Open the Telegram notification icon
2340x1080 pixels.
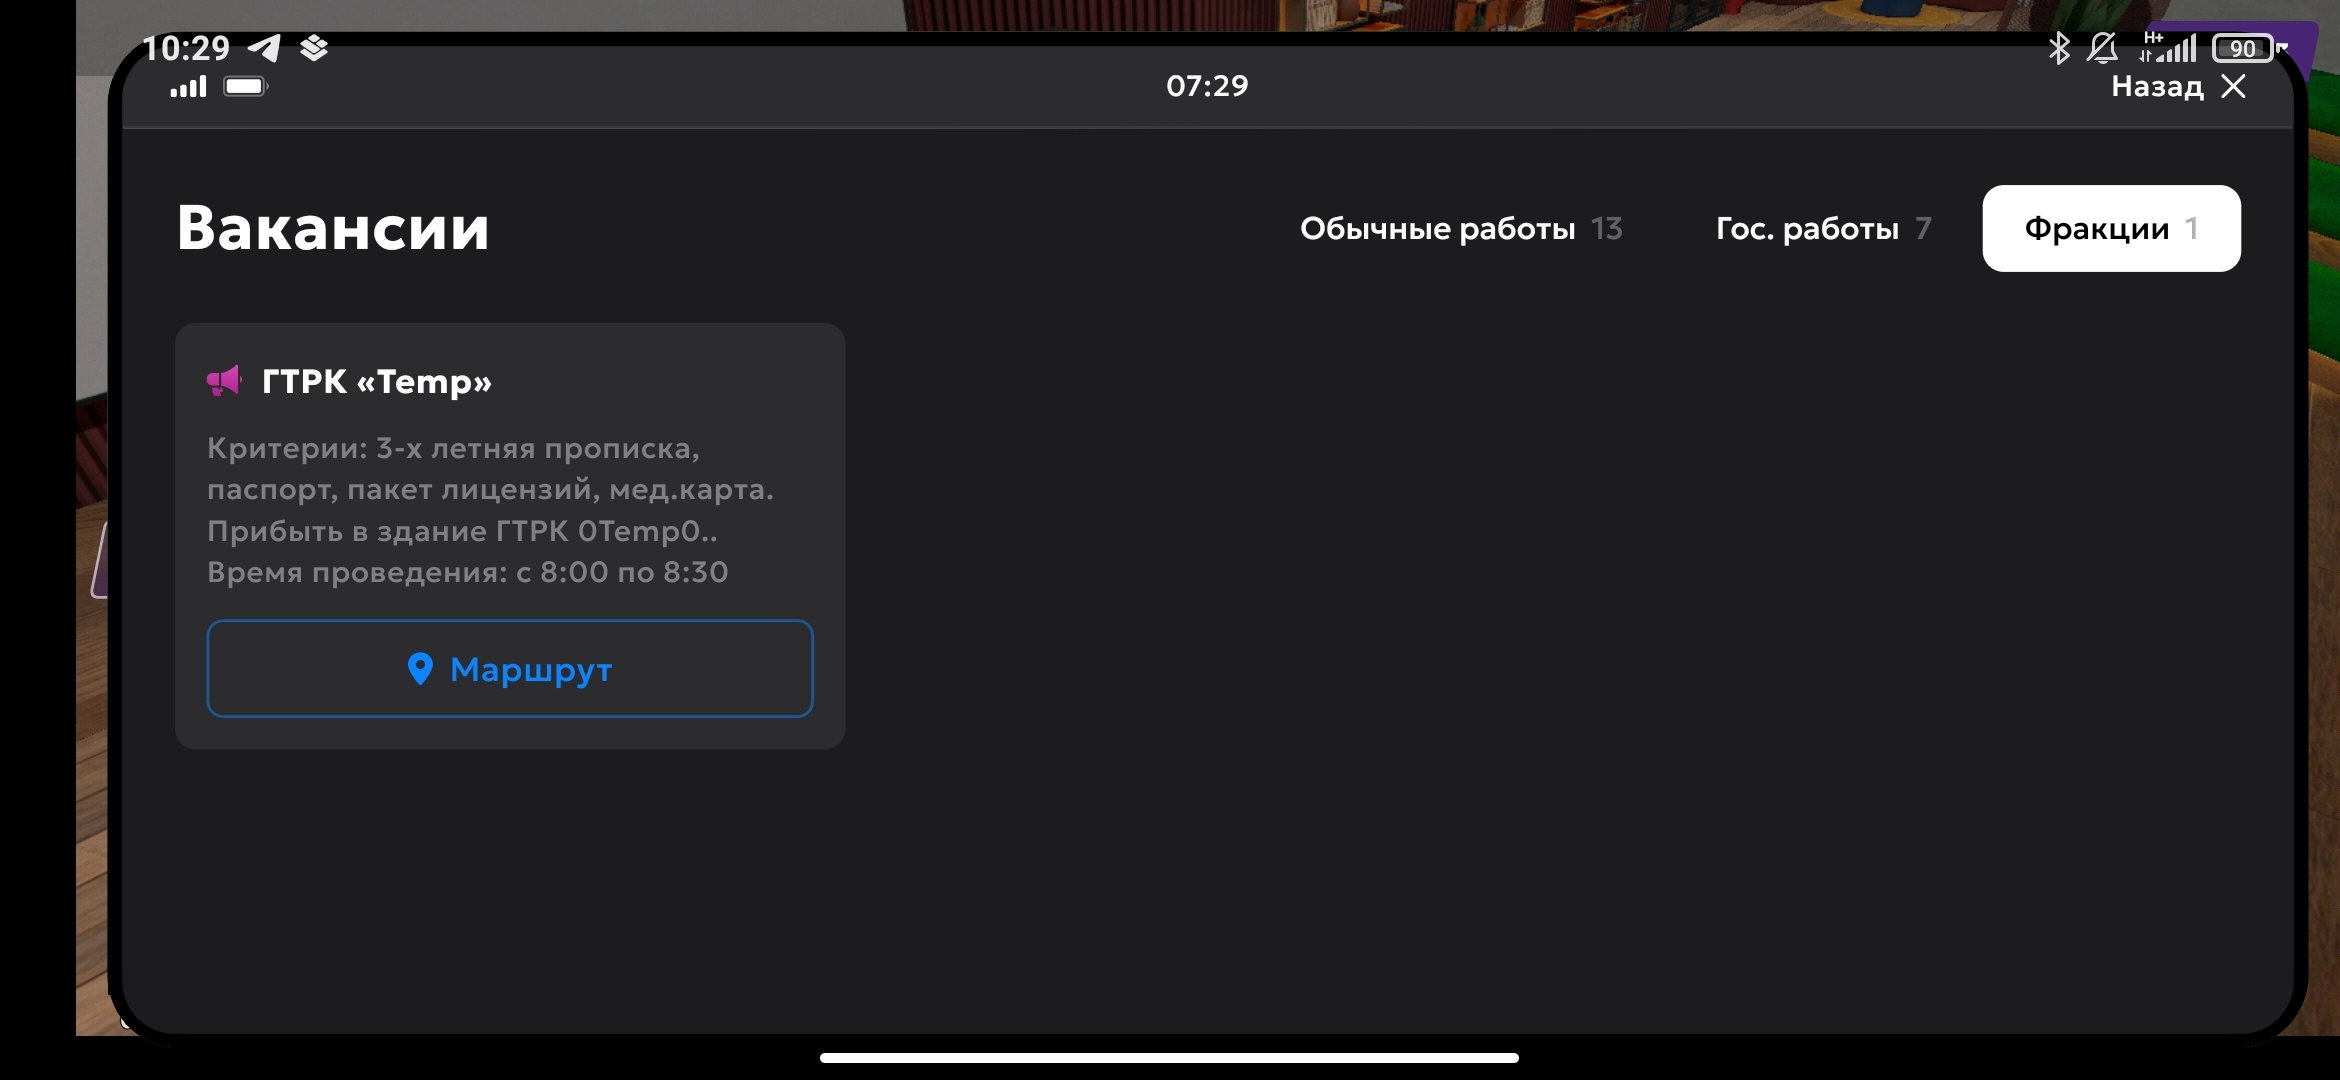click(x=265, y=48)
